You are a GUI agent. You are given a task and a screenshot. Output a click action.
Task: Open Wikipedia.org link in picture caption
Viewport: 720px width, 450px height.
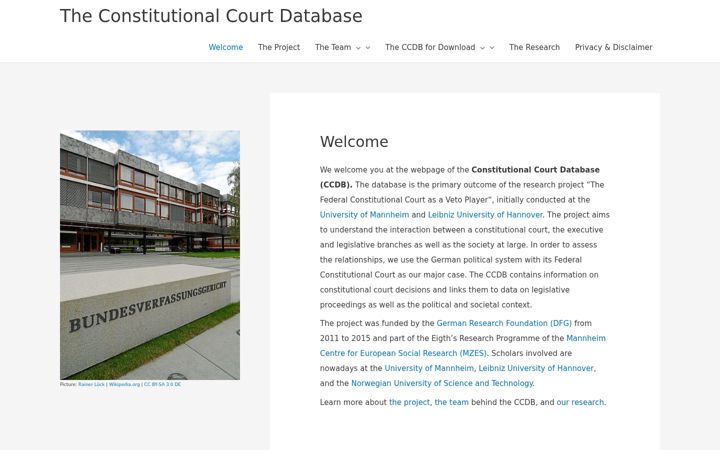click(124, 384)
